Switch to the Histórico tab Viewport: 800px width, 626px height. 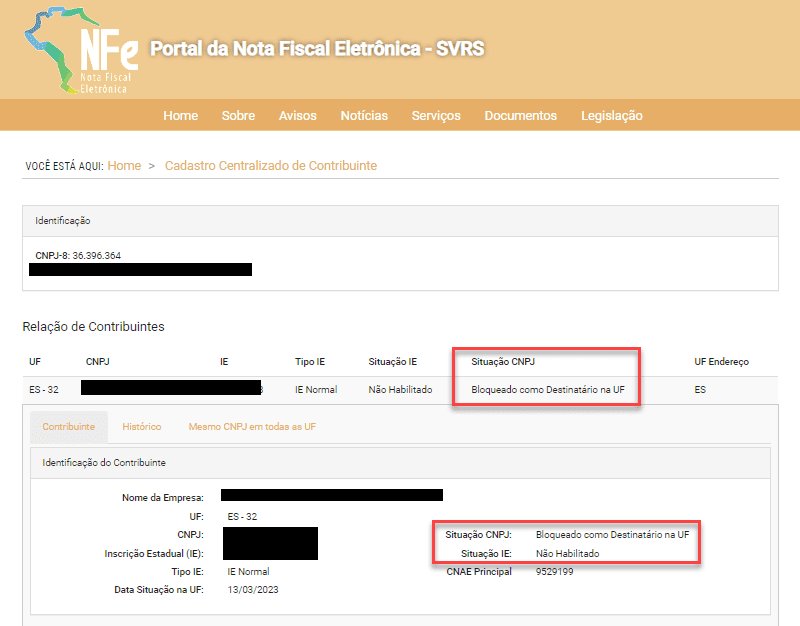point(142,427)
